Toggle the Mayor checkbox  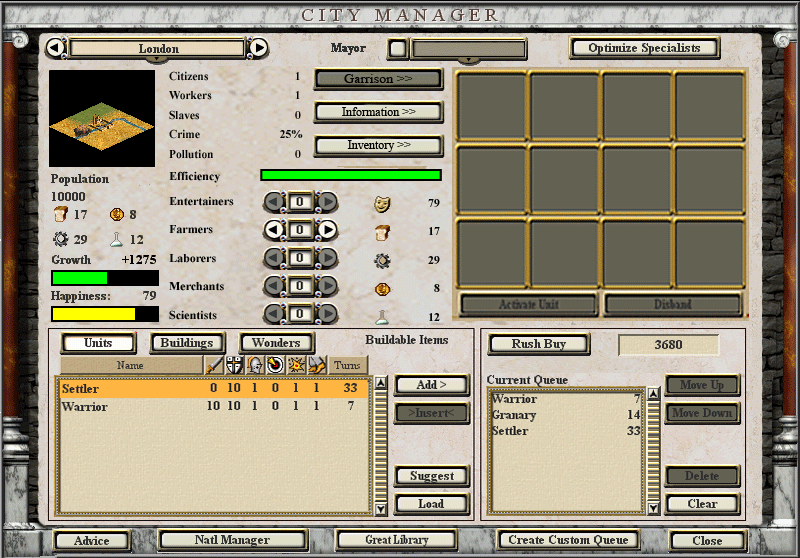(x=397, y=49)
